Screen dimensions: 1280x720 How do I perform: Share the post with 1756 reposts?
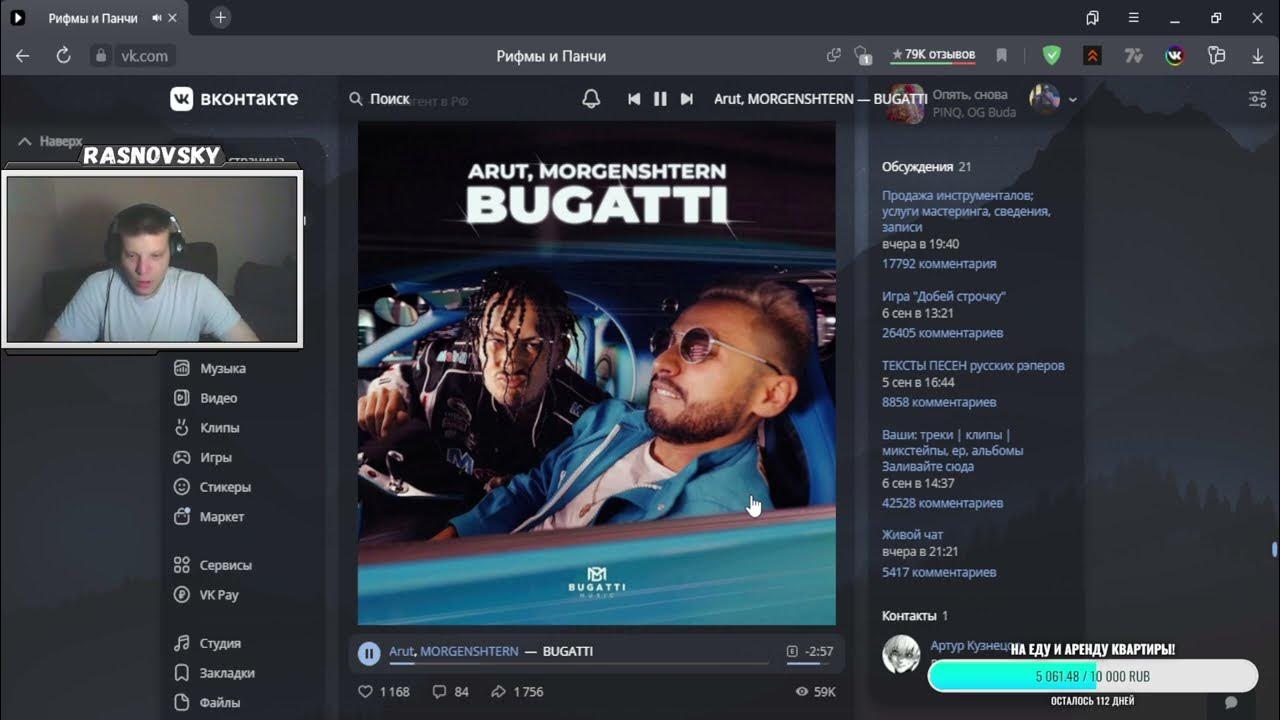(x=517, y=691)
